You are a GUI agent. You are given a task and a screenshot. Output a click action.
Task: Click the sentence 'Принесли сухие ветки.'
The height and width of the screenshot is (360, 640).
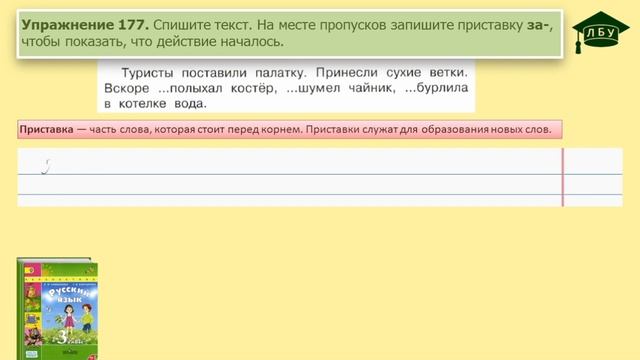tap(392, 72)
